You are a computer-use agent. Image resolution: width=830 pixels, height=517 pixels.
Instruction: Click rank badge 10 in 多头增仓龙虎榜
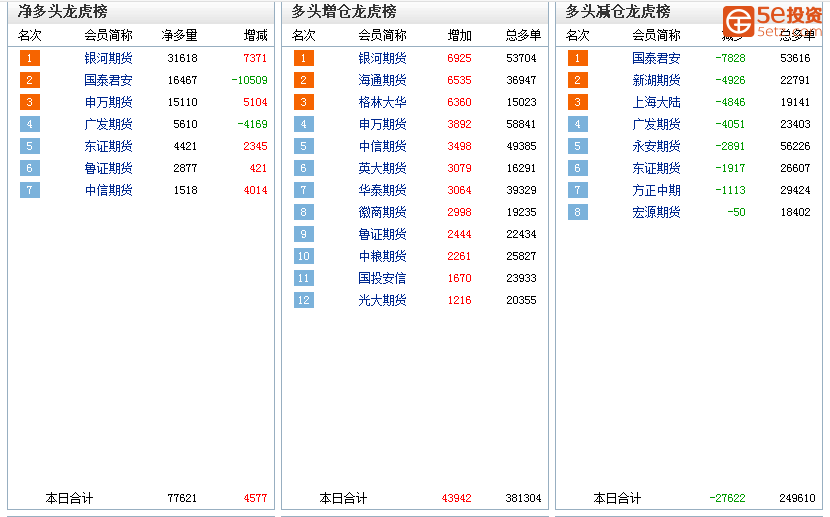[303, 256]
